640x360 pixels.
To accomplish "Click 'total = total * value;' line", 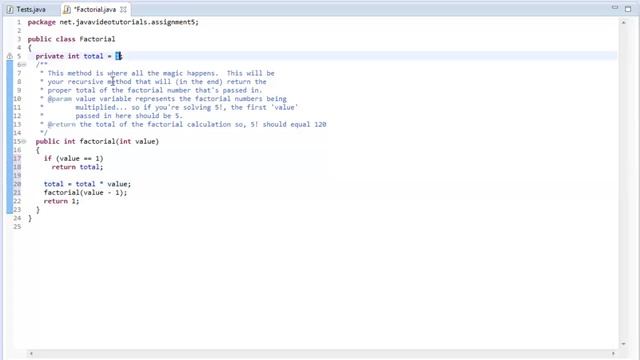I will 87,184.
